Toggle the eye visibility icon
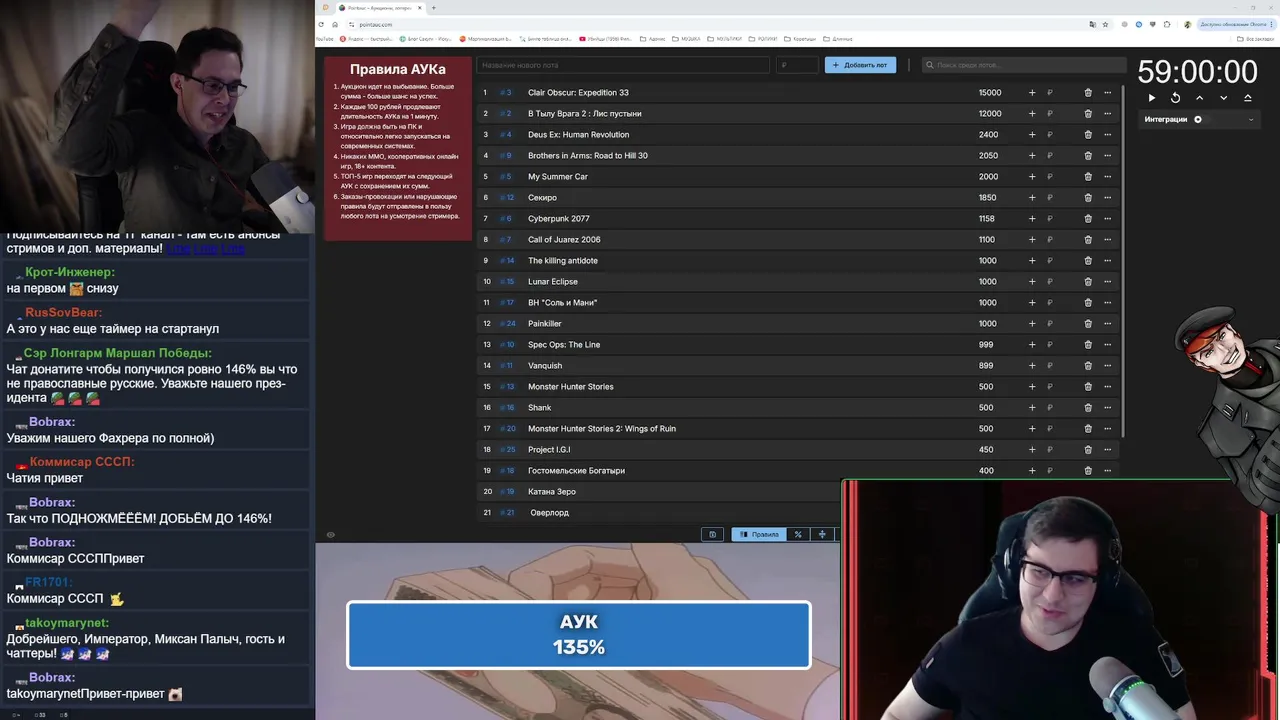The image size is (1280, 720). pyautogui.click(x=330, y=534)
